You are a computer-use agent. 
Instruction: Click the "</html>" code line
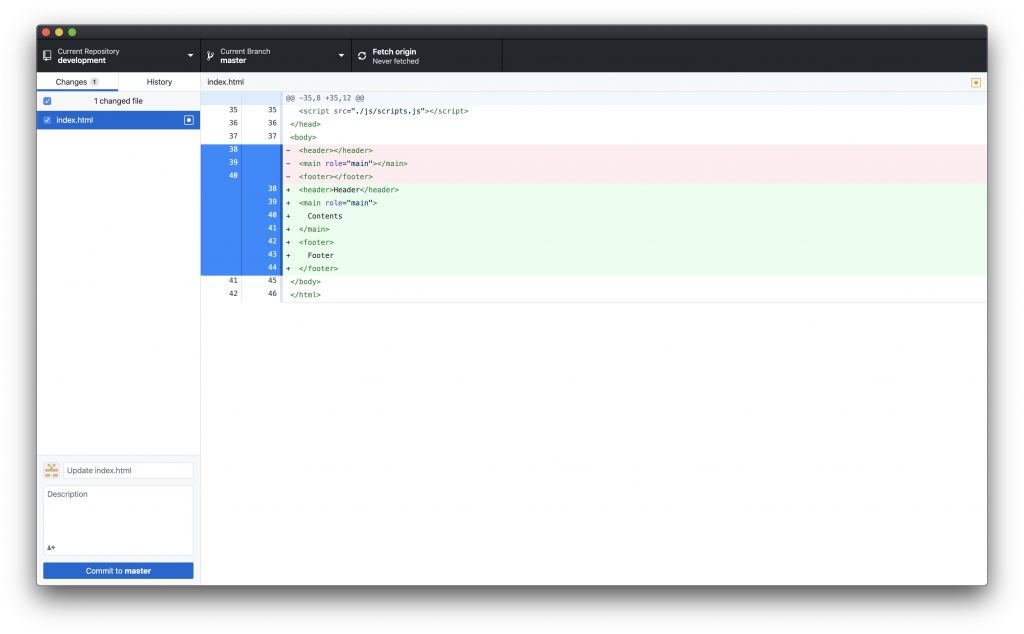[306, 294]
